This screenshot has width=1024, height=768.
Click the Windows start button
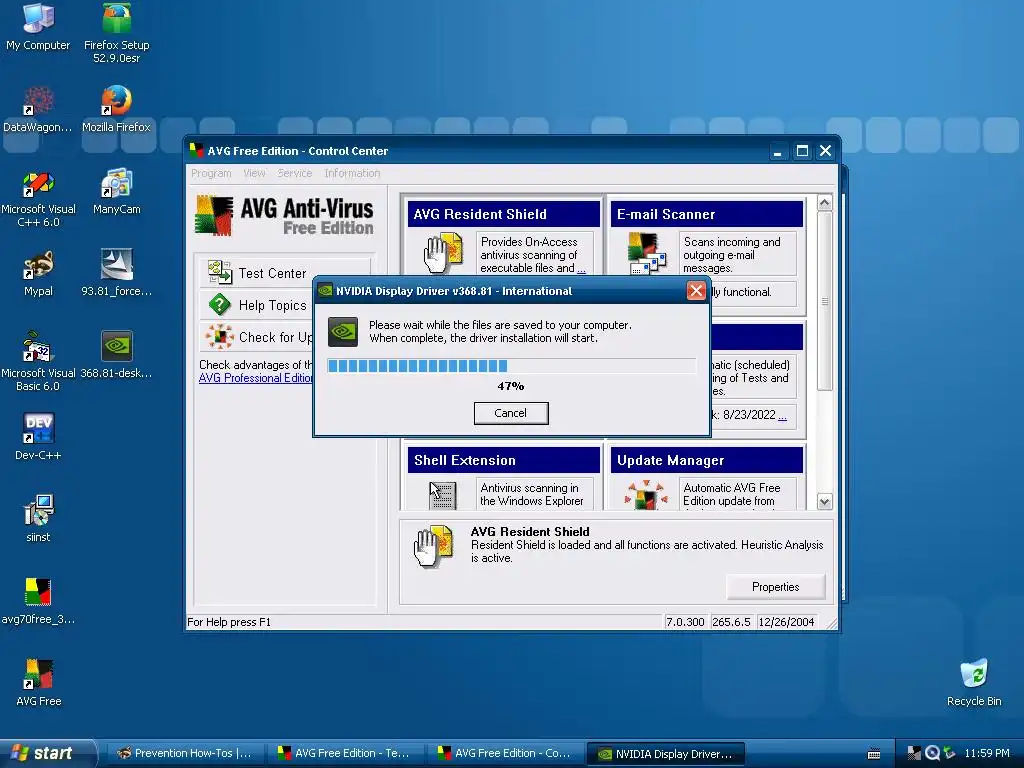[x=46, y=753]
